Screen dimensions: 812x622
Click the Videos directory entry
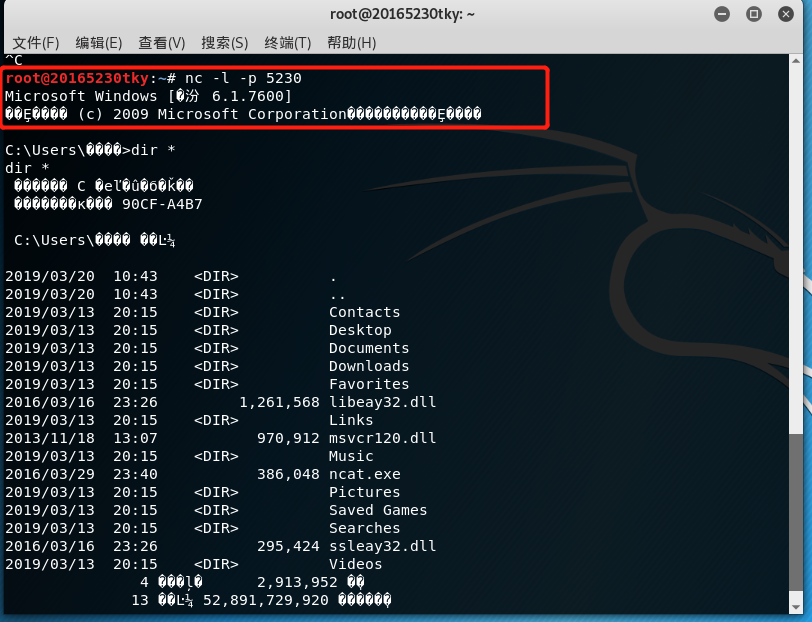356,564
